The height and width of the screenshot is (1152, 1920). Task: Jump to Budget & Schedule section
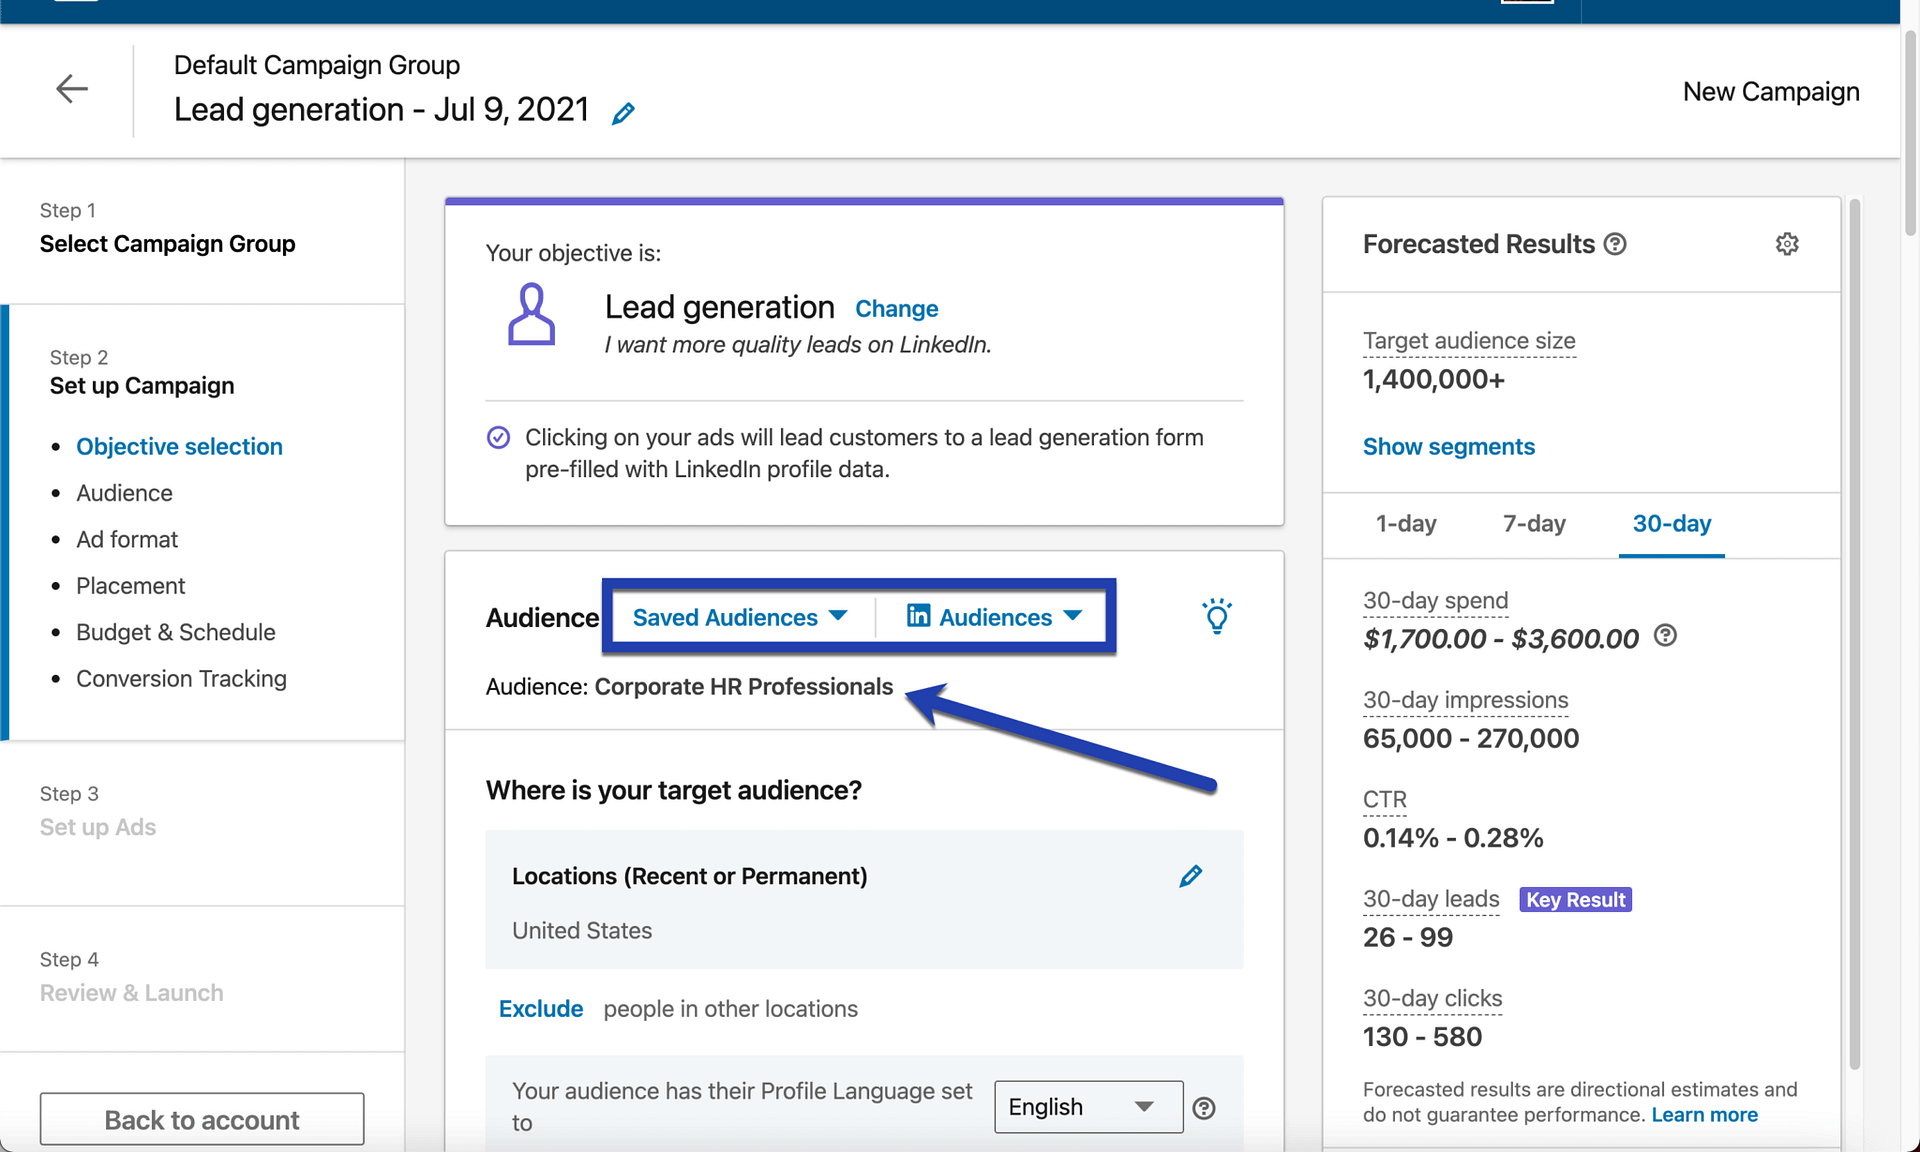point(175,632)
